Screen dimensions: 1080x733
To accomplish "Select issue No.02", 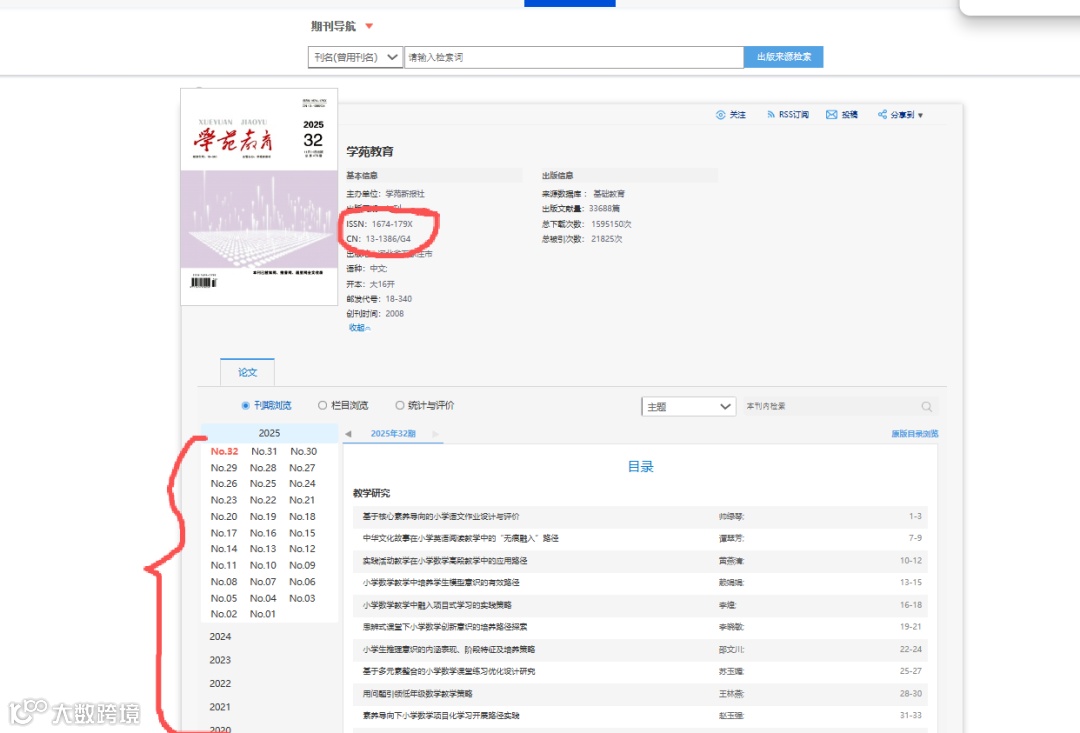I will [224, 614].
